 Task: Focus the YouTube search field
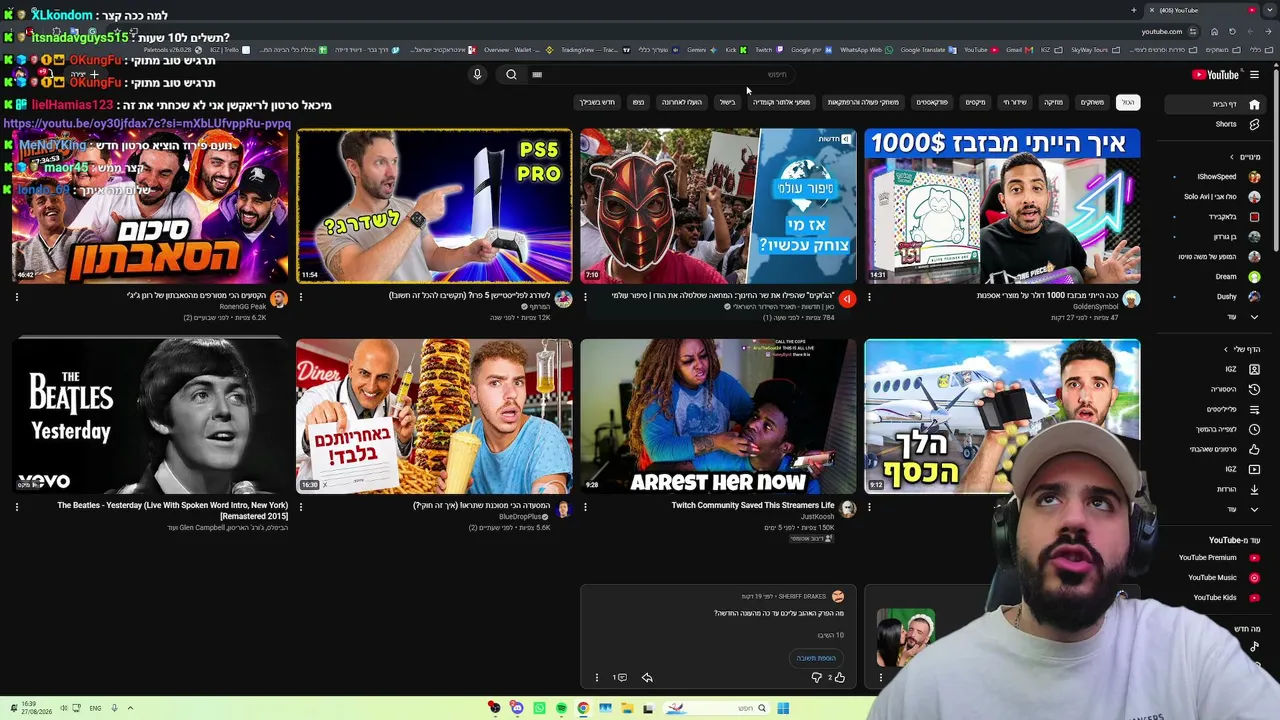[662, 74]
